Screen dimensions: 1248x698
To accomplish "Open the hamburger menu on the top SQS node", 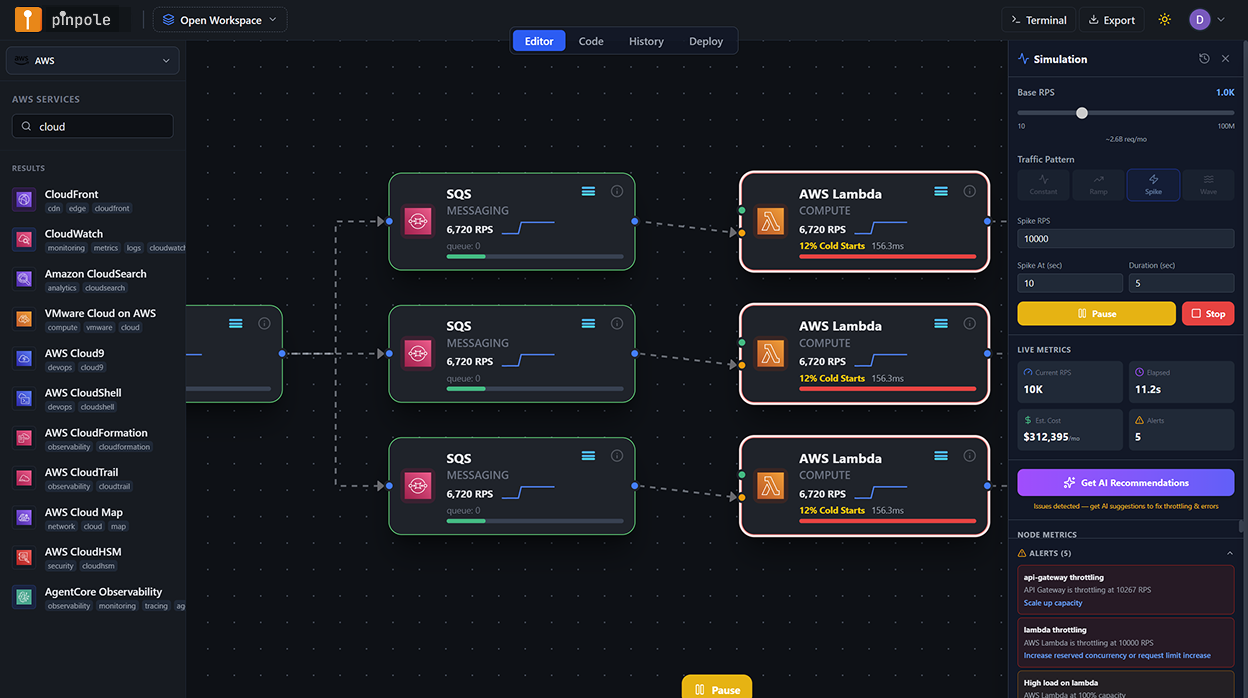I will click(x=588, y=191).
